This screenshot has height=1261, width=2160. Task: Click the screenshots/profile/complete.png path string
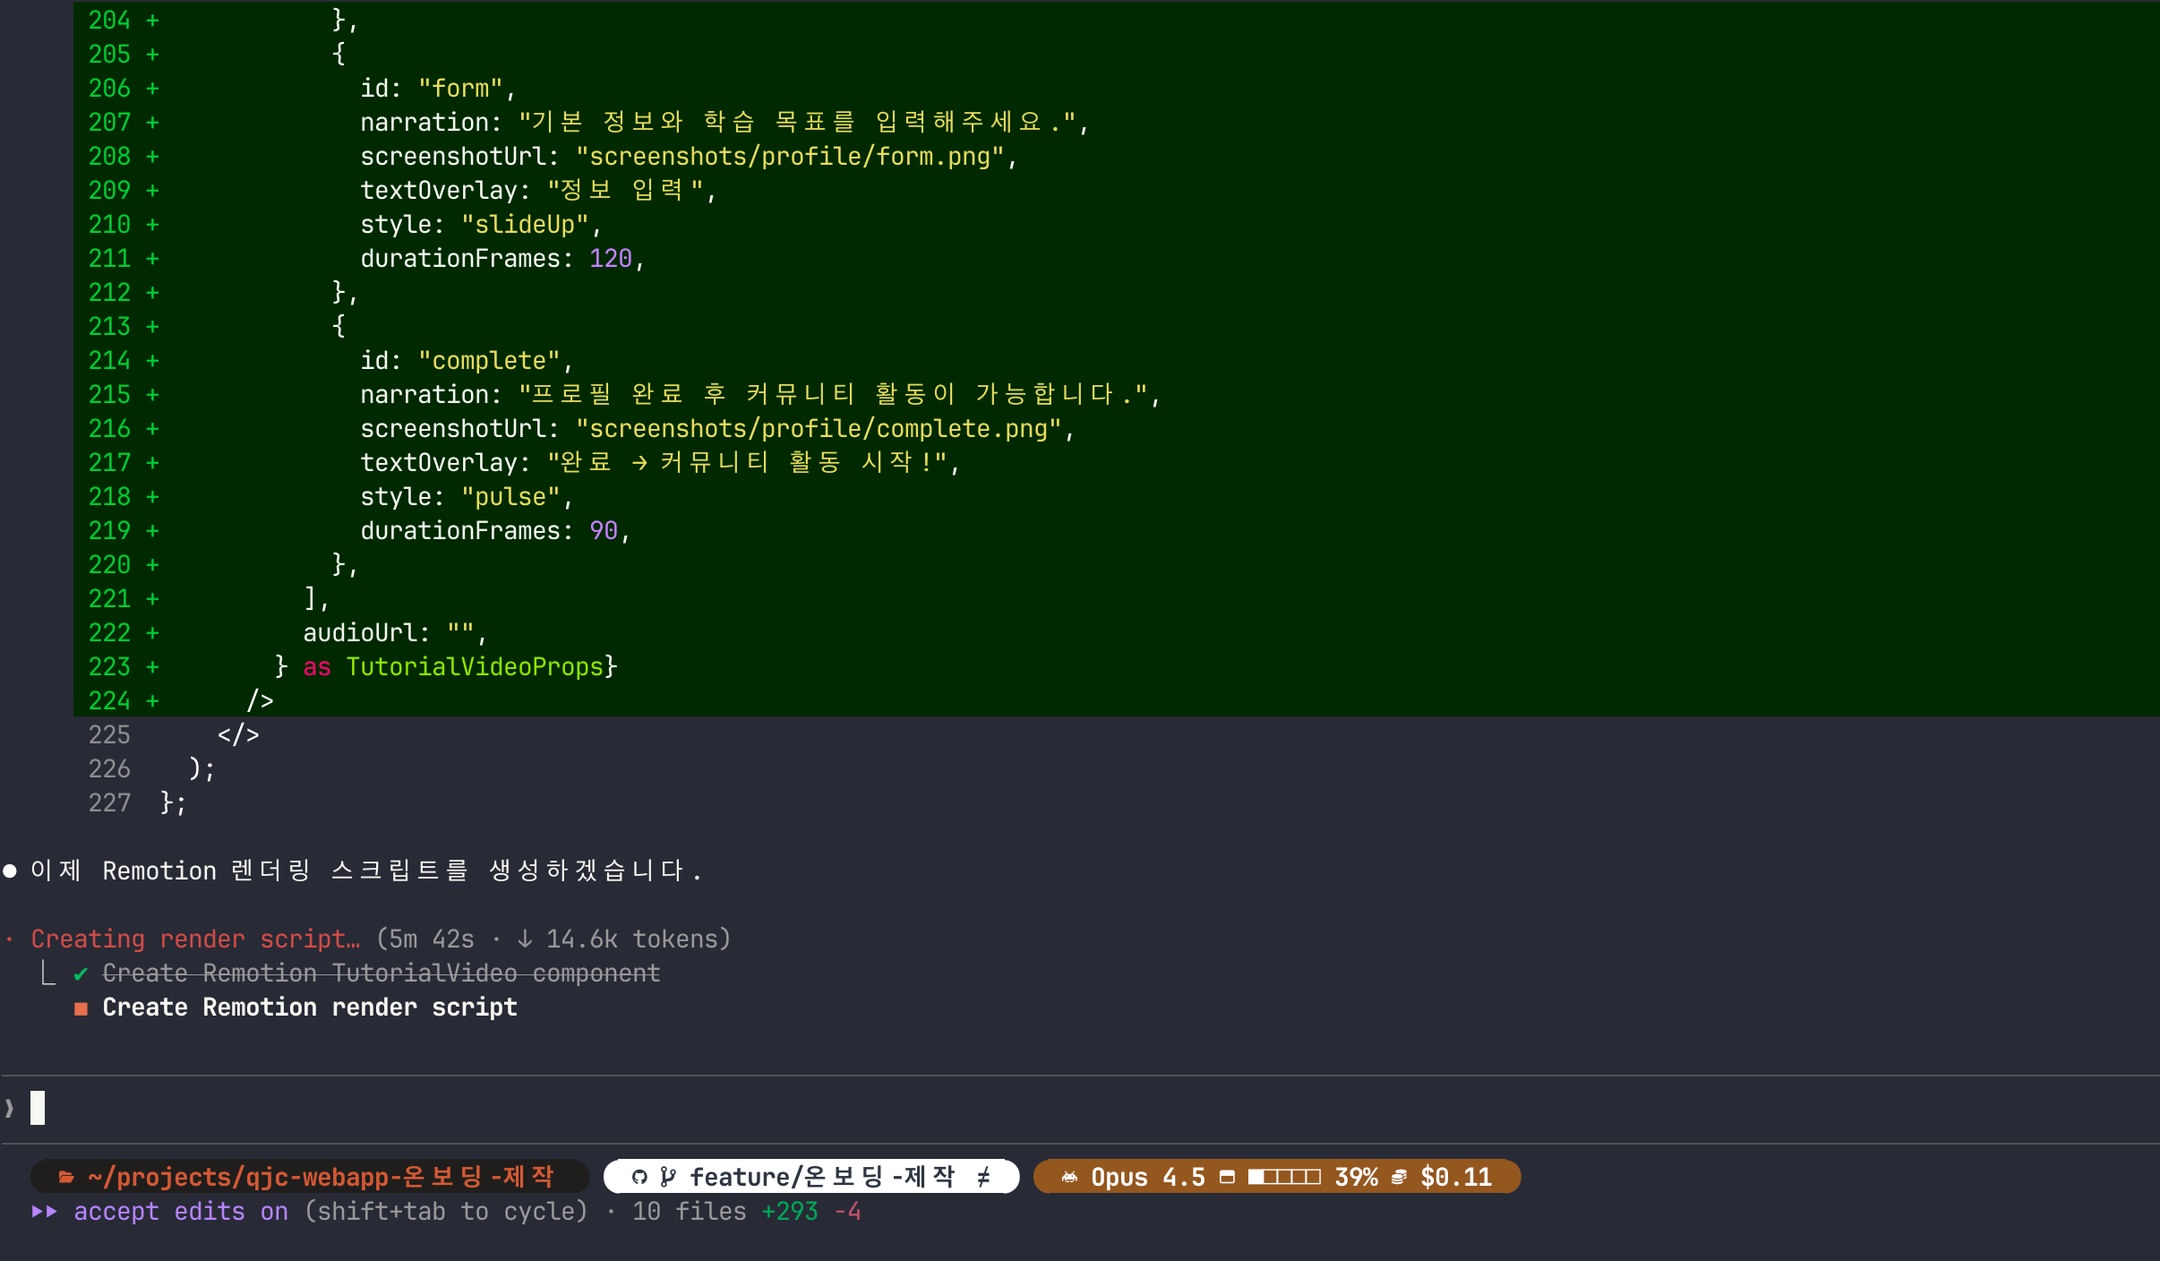pyautogui.click(x=818, y=429)
